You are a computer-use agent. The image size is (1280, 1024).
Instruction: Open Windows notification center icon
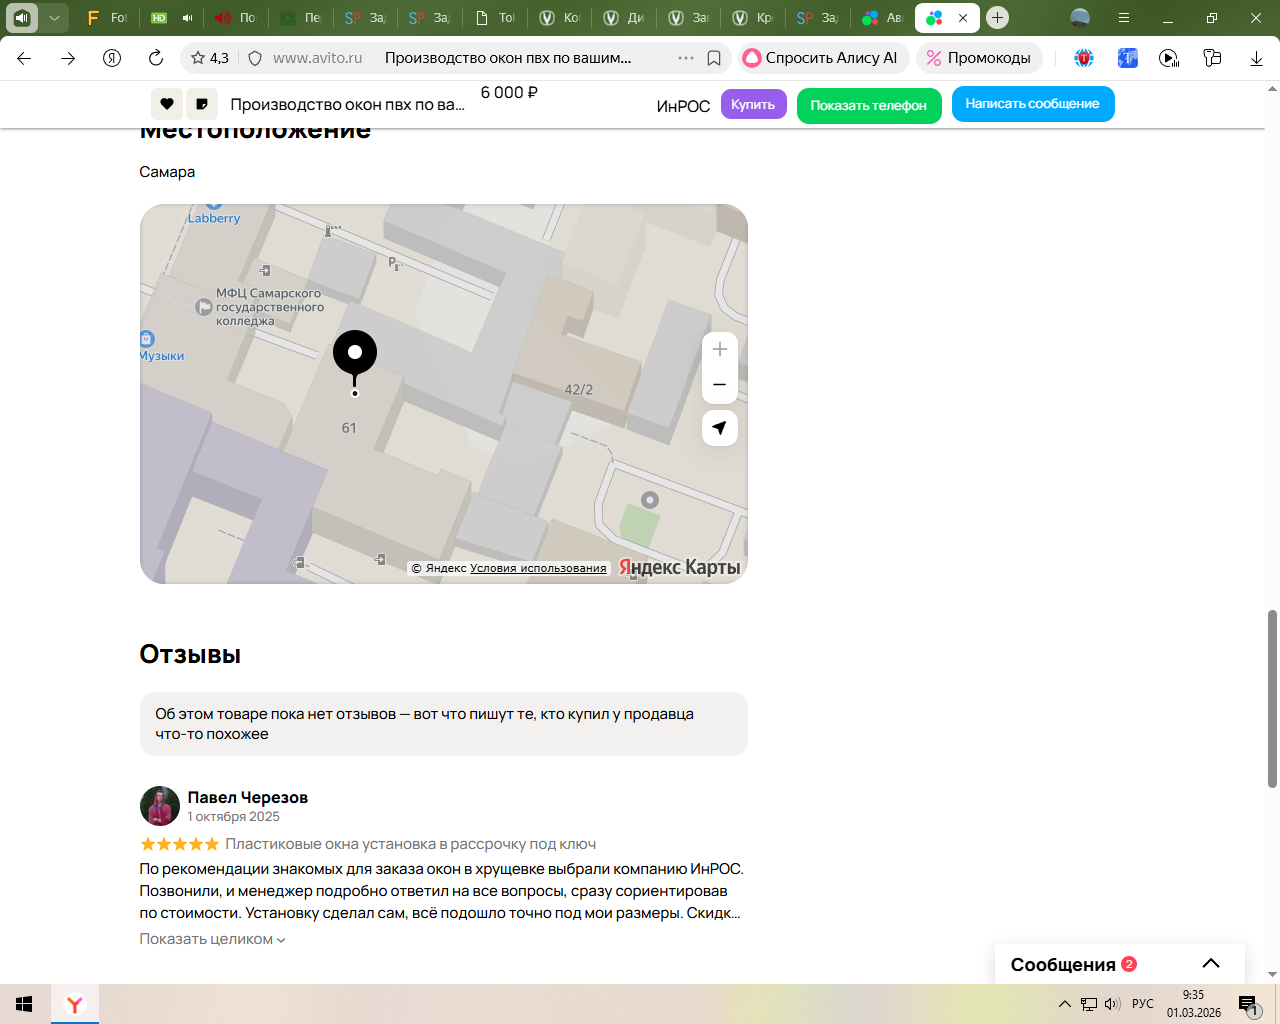1248,1004
